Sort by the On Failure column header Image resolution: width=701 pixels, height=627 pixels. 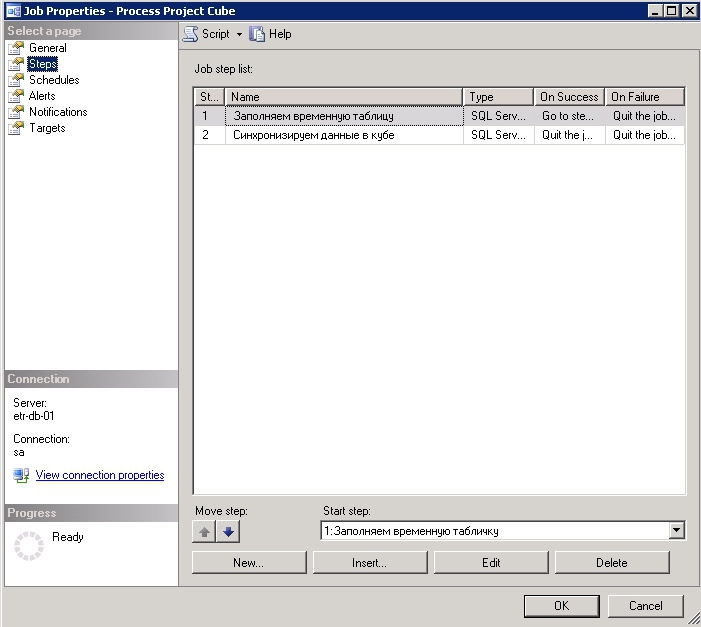(645, 97)
